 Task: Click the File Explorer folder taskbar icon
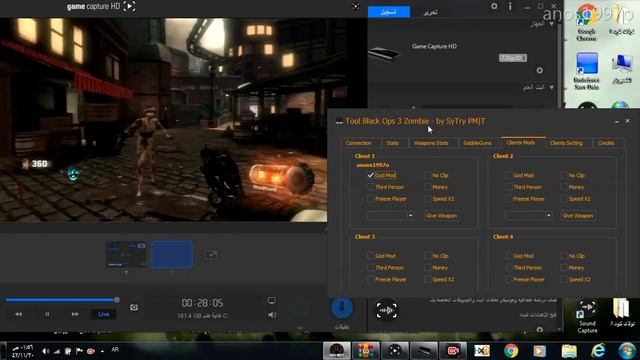point(569,351)
